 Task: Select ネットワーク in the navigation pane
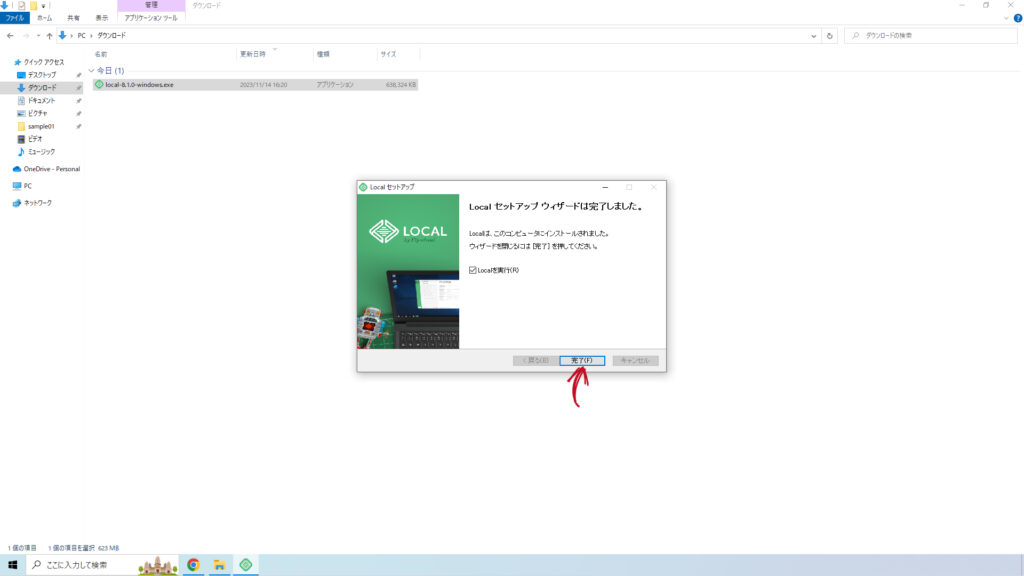click(x=37, y=203)
